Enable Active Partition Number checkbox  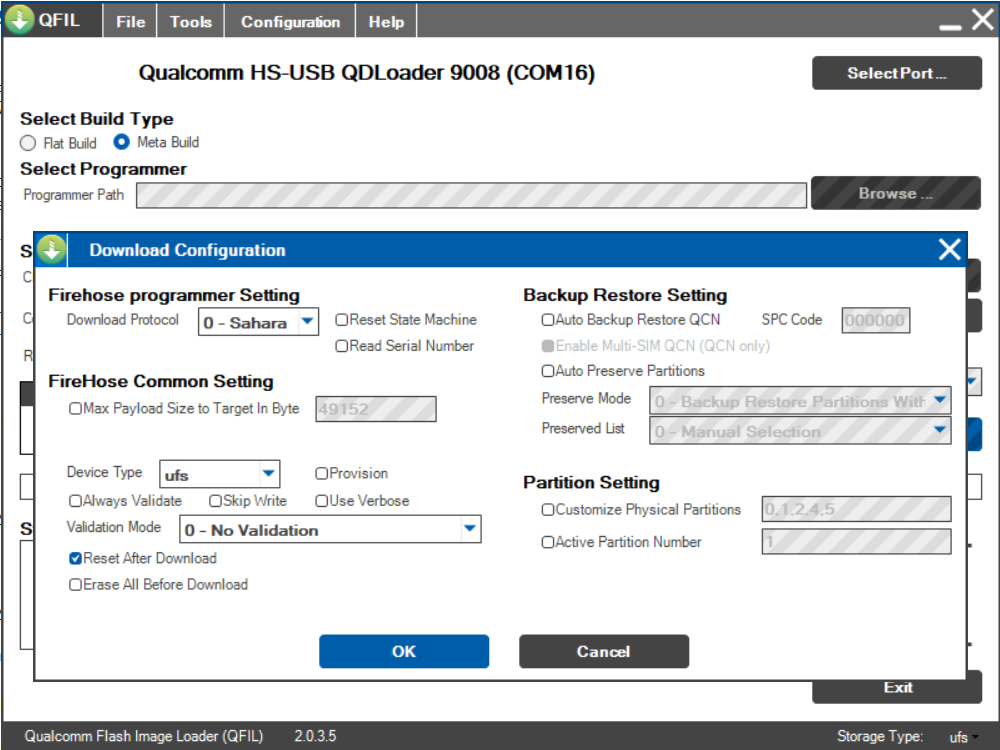click(548, 542)
